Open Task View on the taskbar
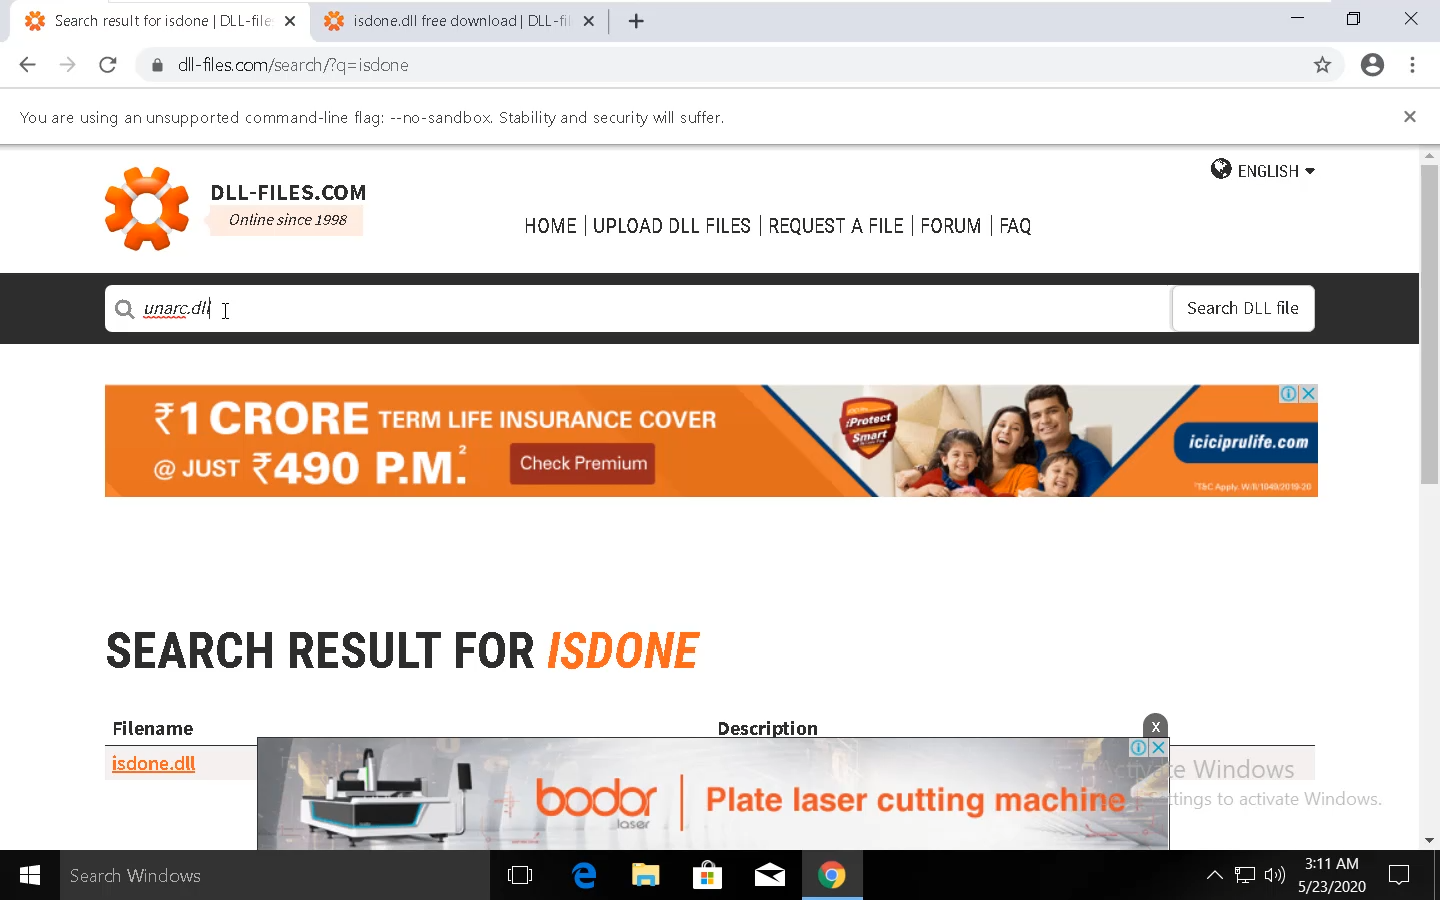Screen dimensions: 1440x900 [520, 876]
